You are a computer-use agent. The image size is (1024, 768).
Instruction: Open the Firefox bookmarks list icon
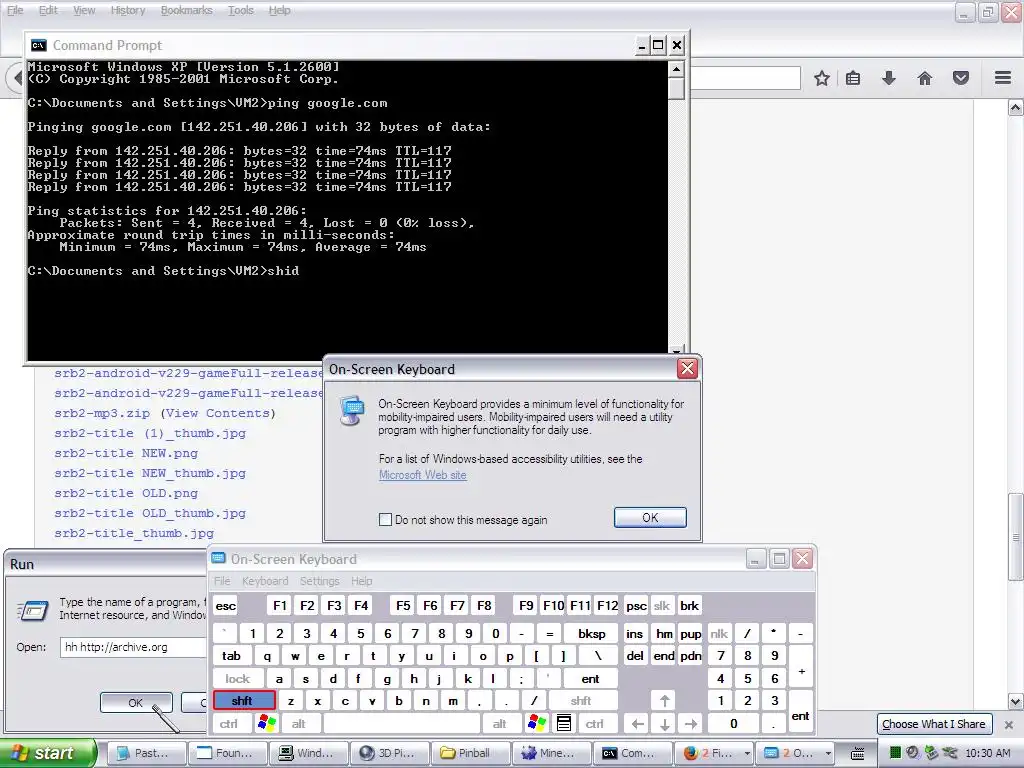coord(853,78)
